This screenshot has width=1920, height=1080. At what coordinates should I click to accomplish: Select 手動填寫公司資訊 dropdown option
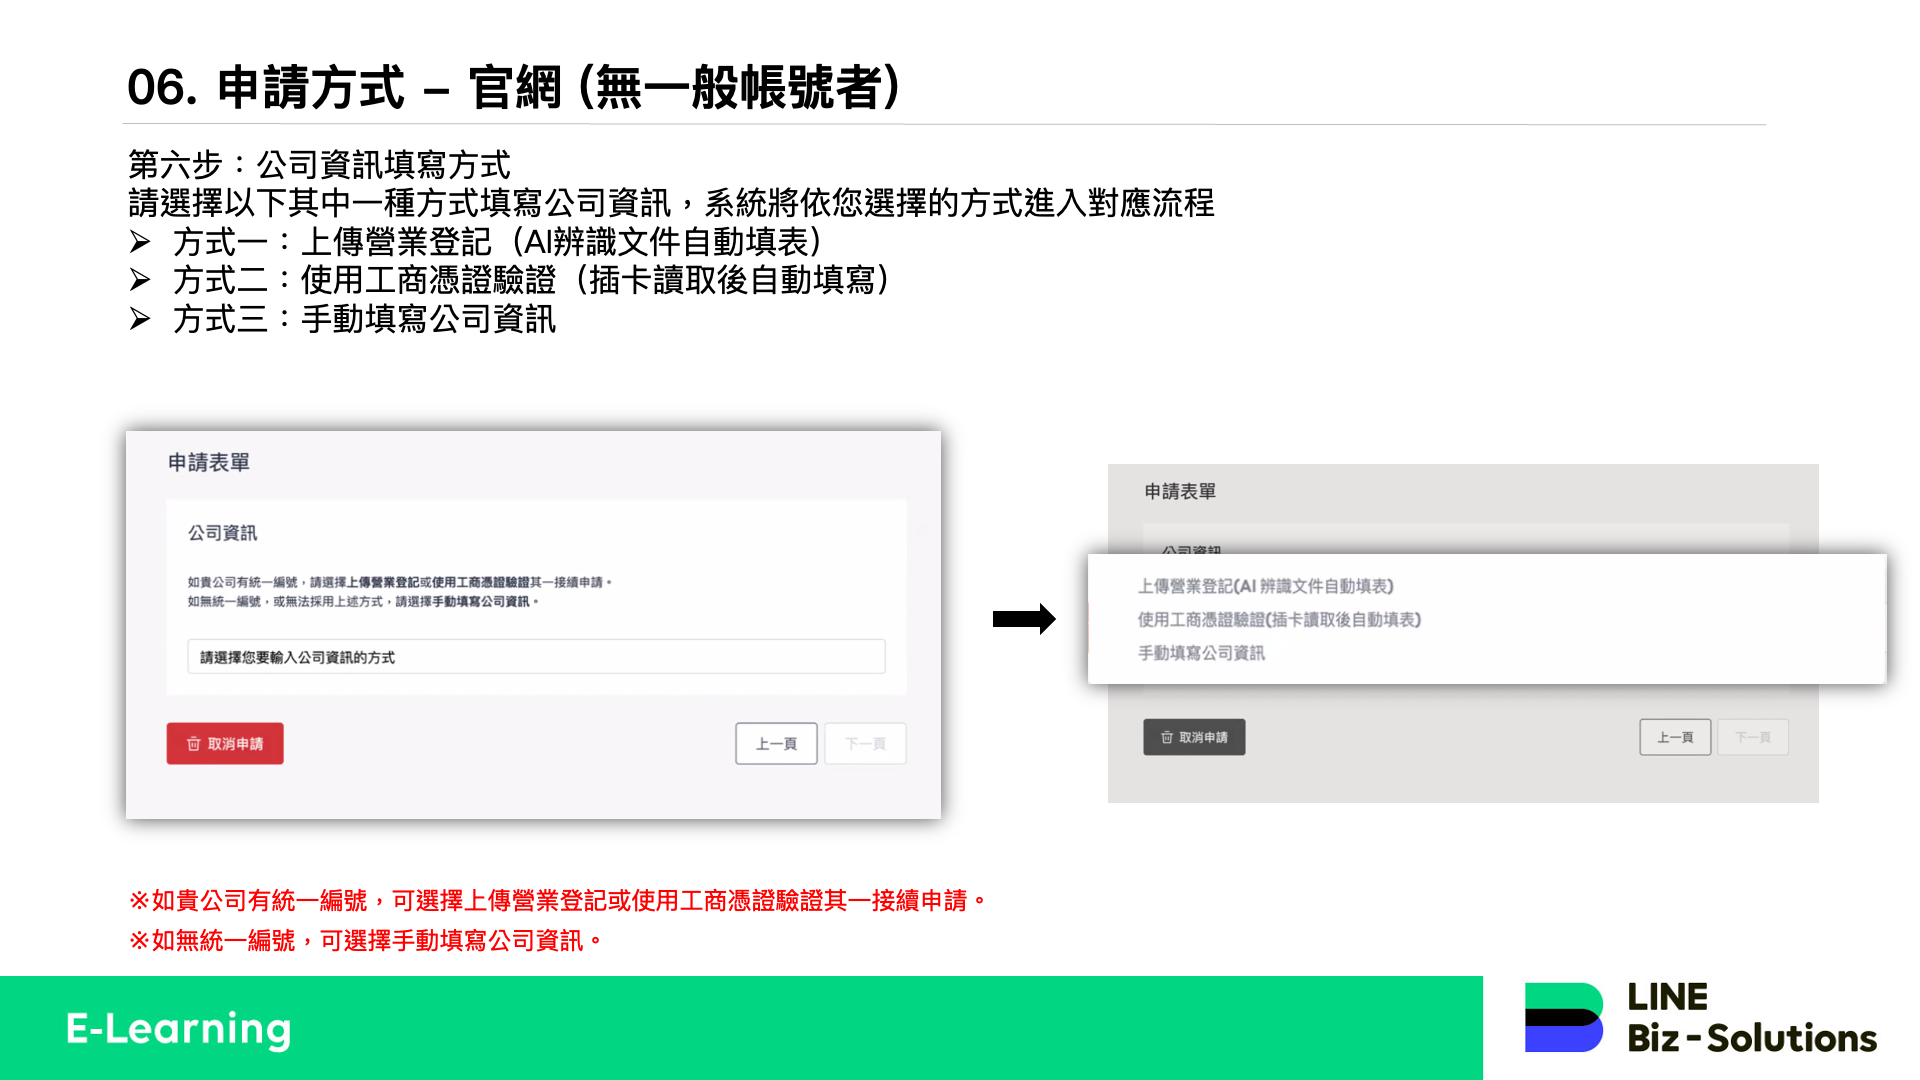(1201, 653)
